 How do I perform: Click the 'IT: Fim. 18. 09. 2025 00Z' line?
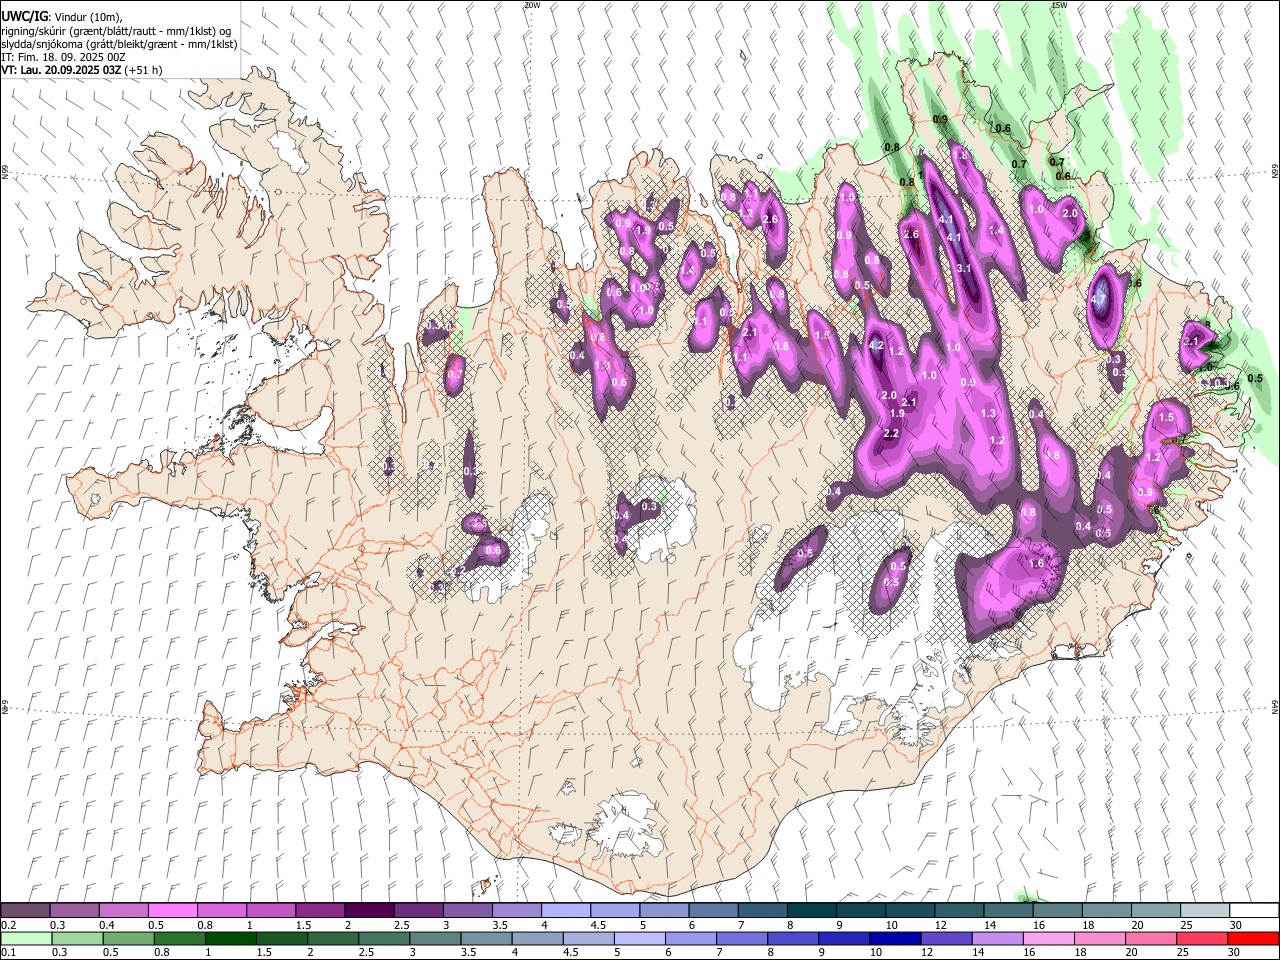click(x=63, y=57)
